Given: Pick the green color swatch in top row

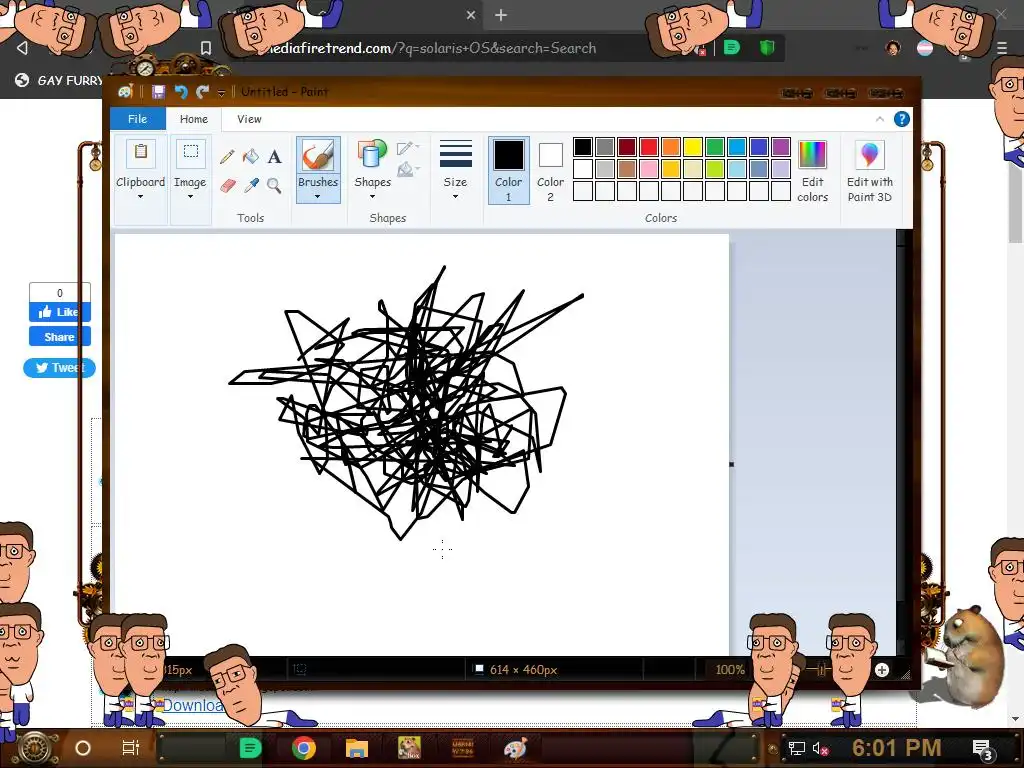Looking at the screenshot, I should (714, 147).
